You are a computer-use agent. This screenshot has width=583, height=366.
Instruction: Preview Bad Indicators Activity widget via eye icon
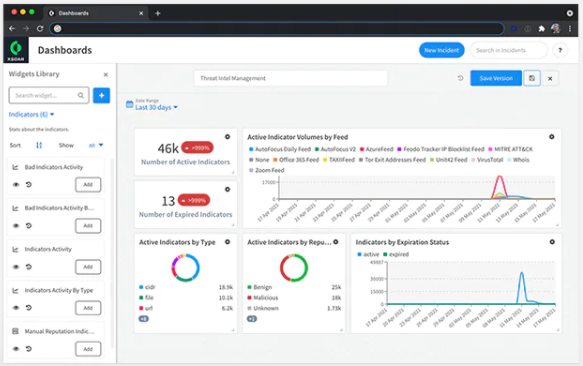click(16, 184)
